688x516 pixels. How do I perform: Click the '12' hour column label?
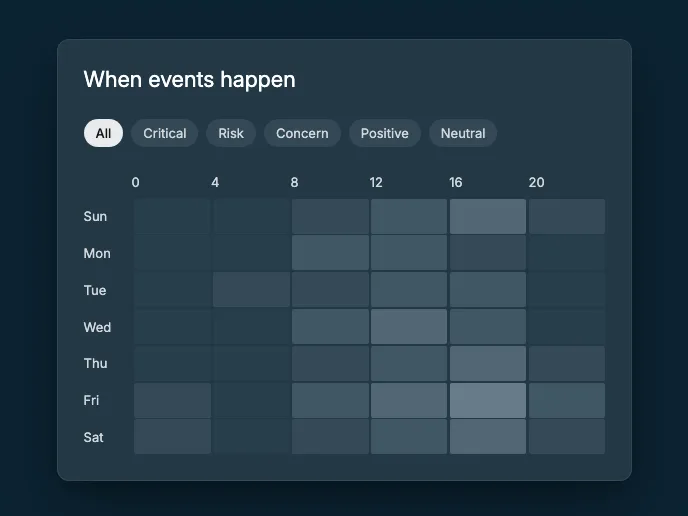tap(376, 182)
